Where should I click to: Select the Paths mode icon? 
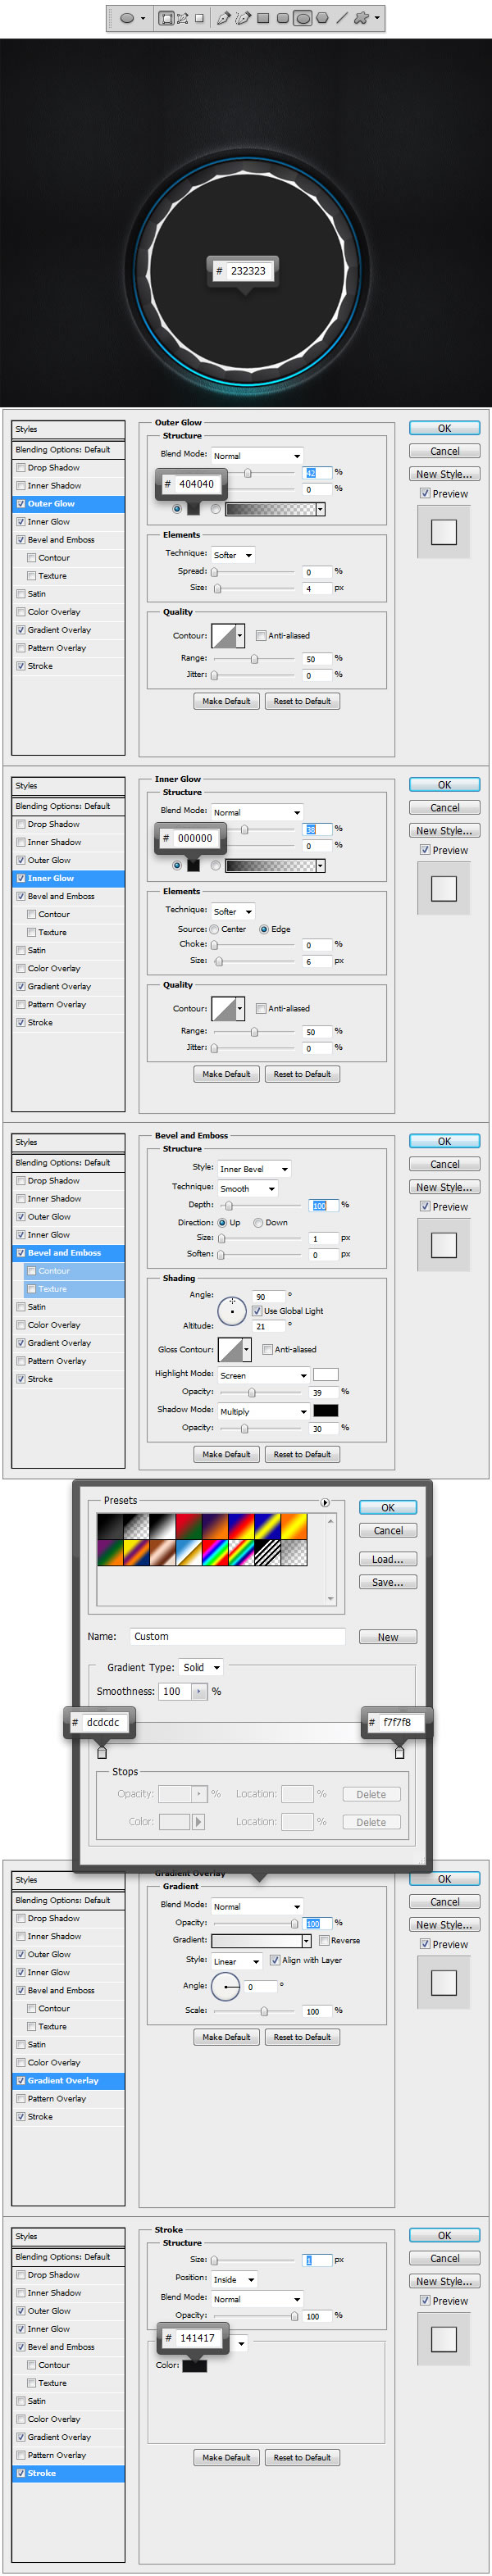pyautogui.click(x=183, y=18)
